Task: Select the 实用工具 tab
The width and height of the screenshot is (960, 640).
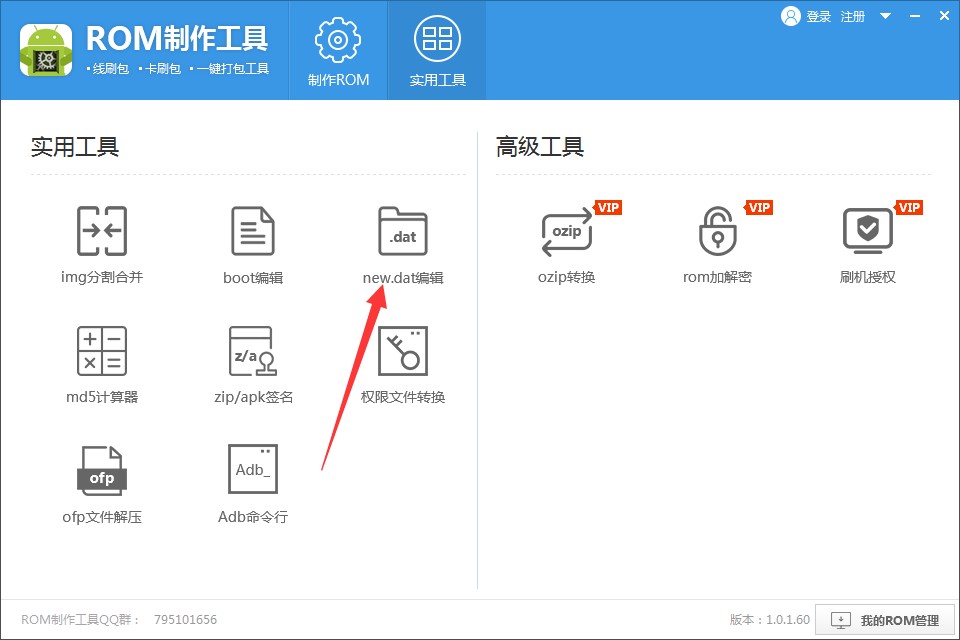Action: click(436, 50)
